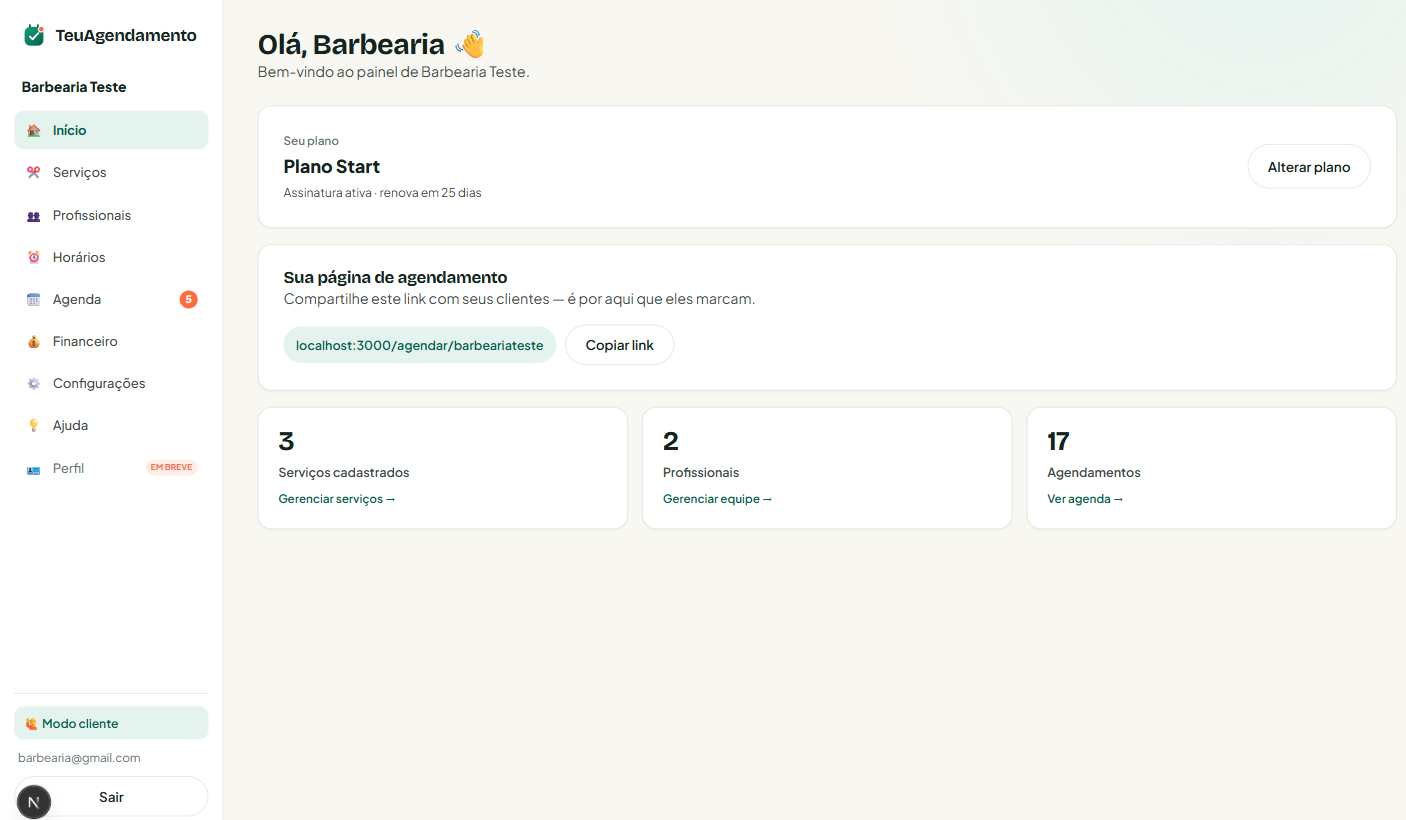Screen dimensions: 1406x820
Task: Switch to Modo cliente
Action: (111, 723)
